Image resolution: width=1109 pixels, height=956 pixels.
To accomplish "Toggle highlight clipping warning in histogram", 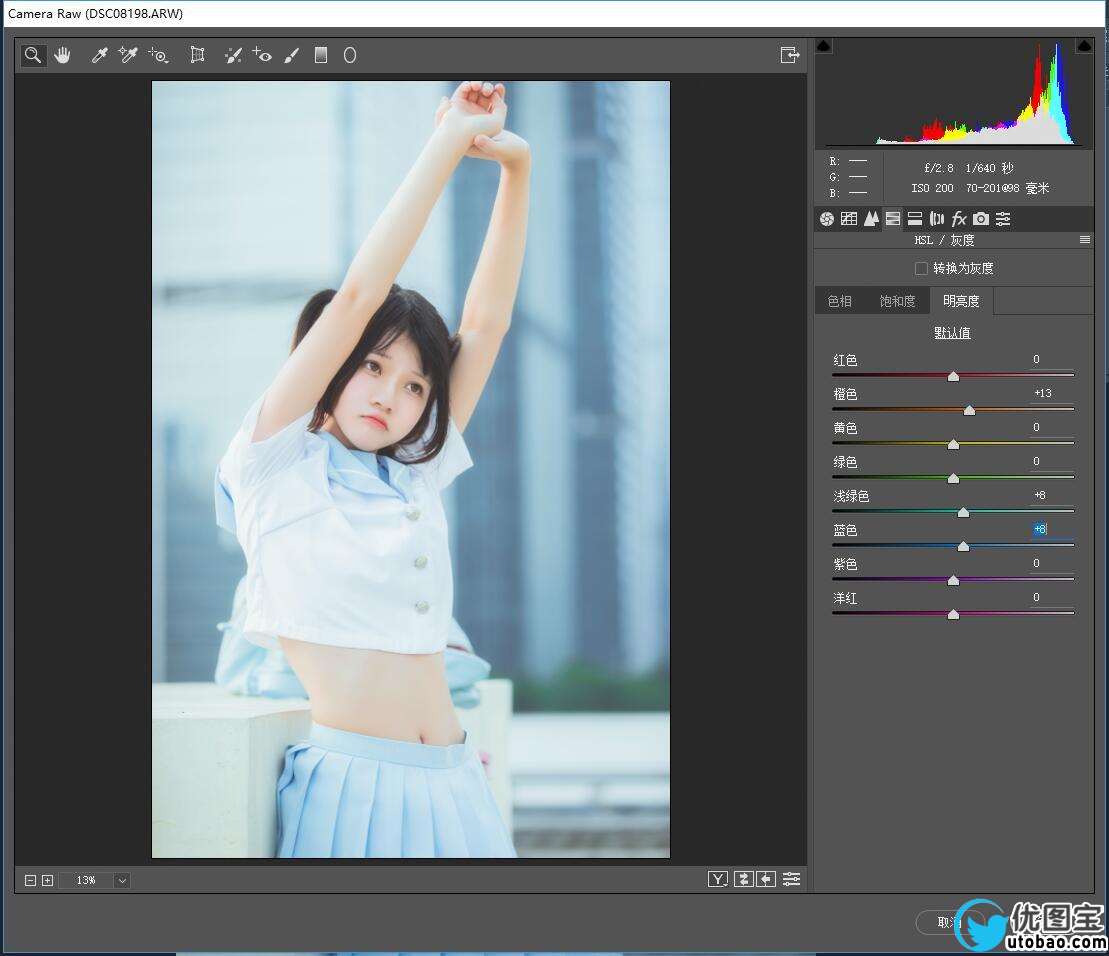I will click(1084, 46).
